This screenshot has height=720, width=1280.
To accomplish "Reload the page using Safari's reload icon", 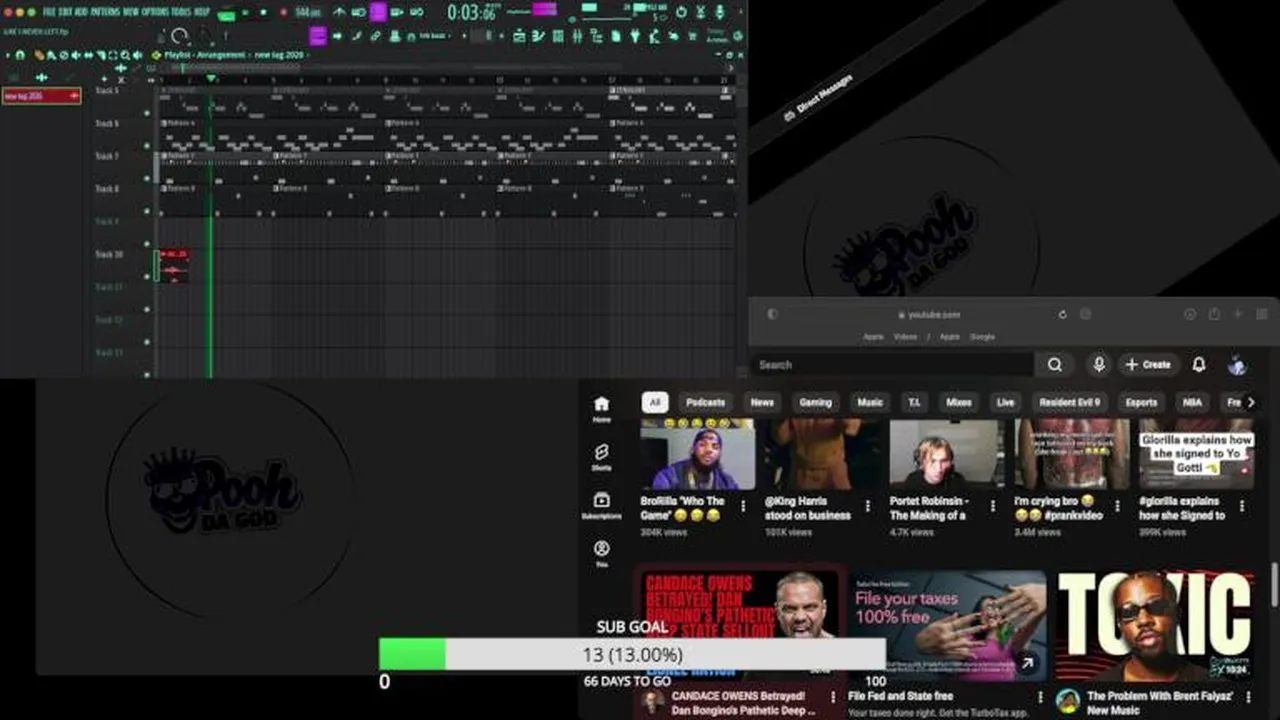I will click(x=1062, y=314).
